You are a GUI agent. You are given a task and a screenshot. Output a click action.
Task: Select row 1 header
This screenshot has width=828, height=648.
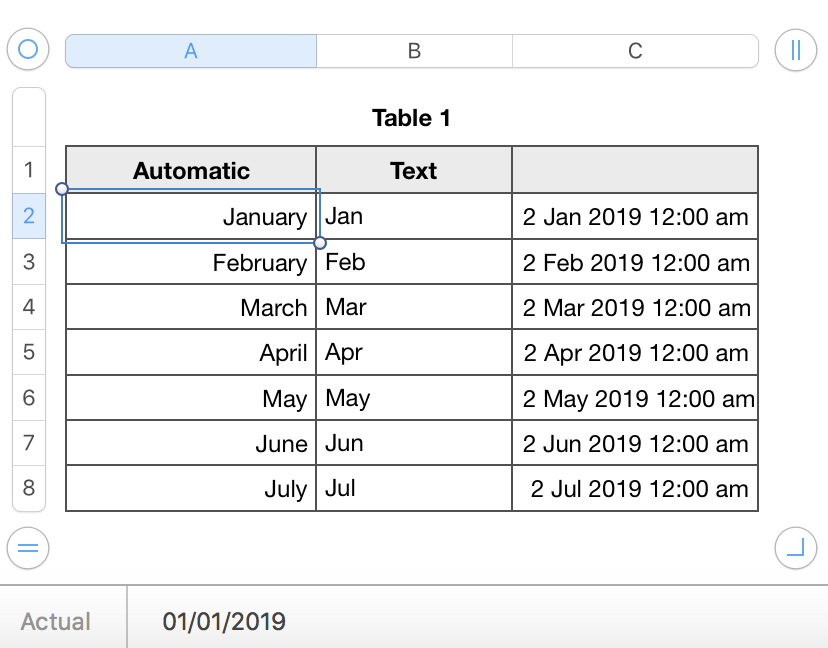(29, 170)
